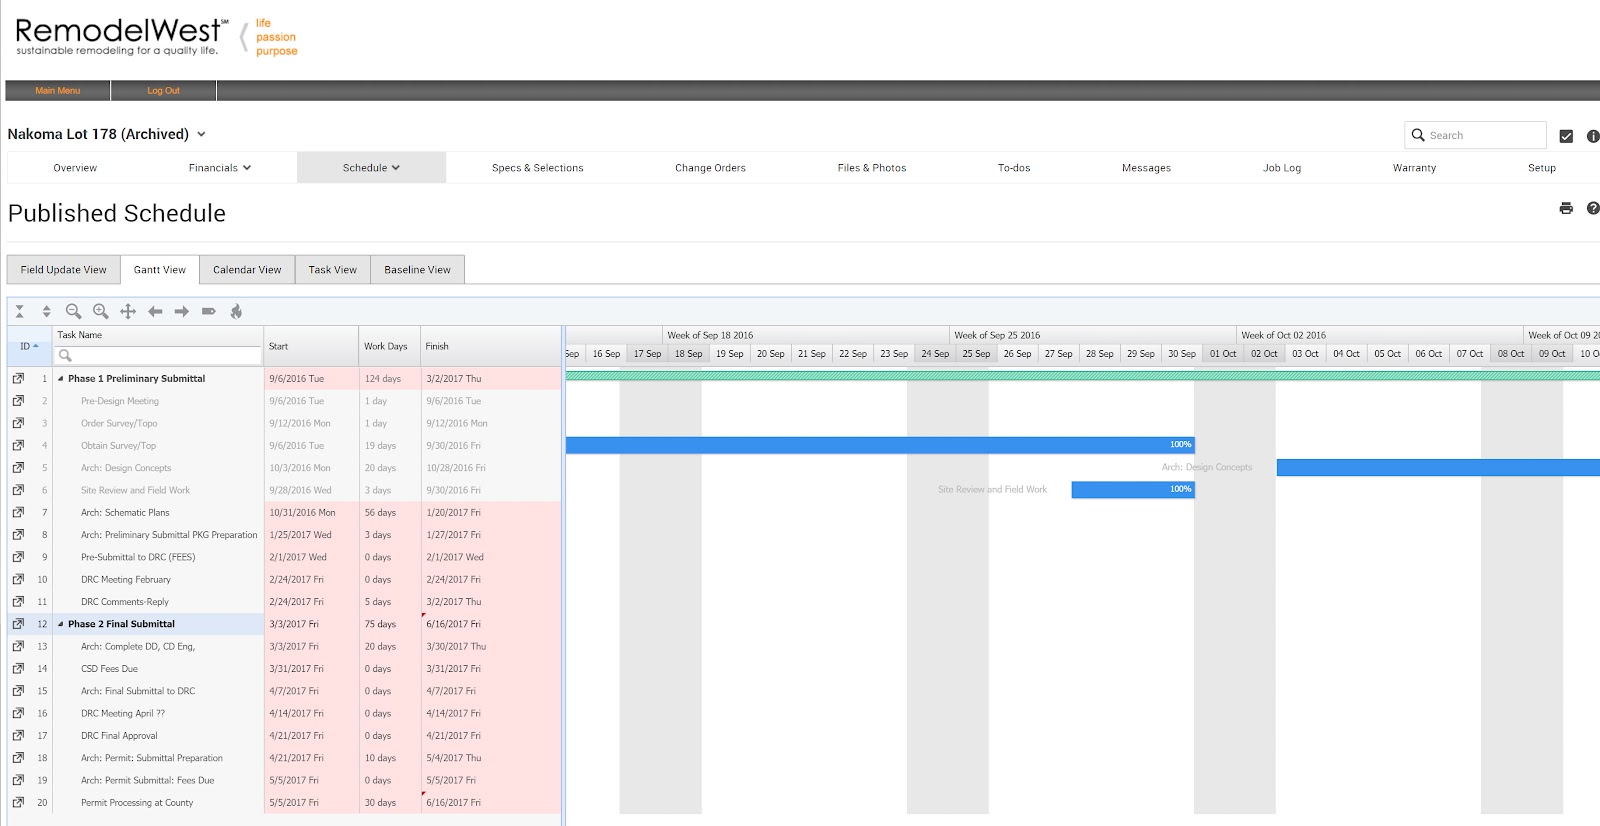Click the top Search input field

click(x=1476, y=136)
